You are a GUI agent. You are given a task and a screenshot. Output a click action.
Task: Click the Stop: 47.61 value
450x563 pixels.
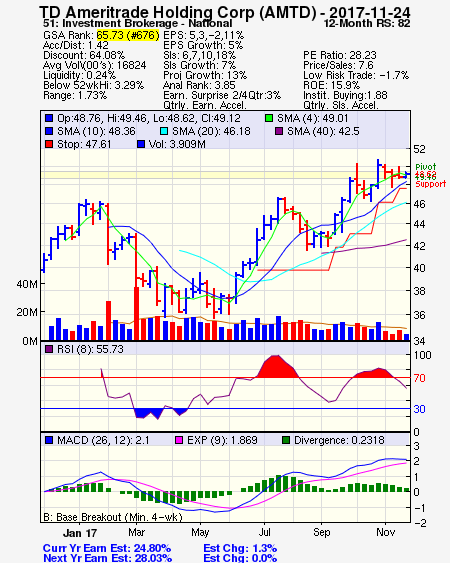pyautogui.click(x=84, y=144)
